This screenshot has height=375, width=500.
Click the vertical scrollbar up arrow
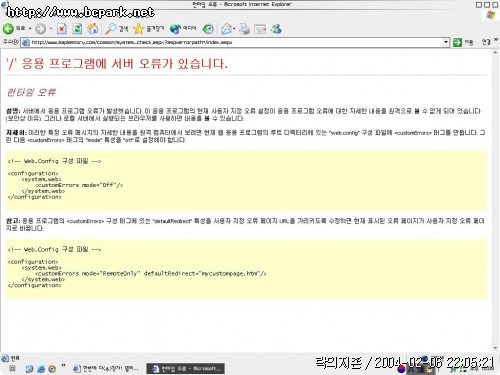495,53
